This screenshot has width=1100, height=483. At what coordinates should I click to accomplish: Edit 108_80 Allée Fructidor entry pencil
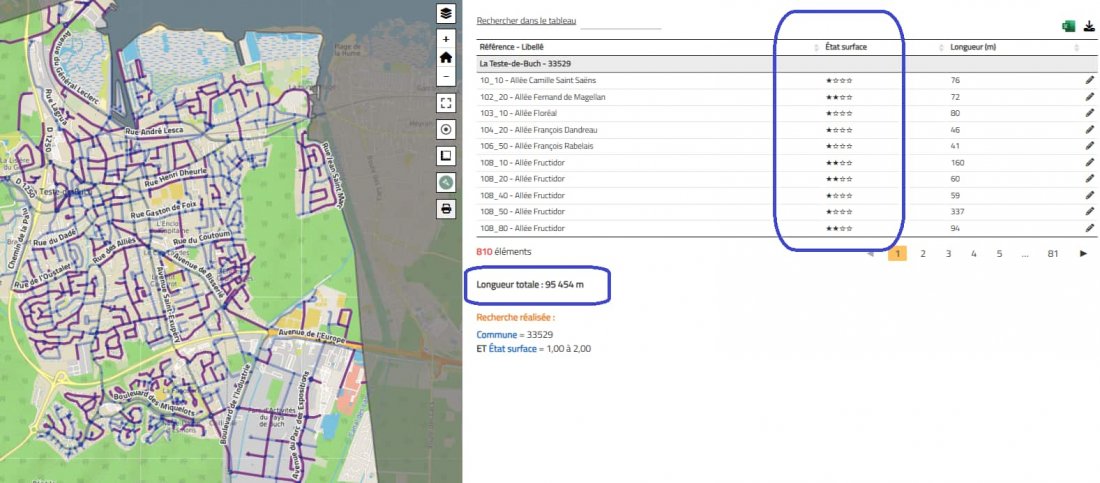(1089, 228)
